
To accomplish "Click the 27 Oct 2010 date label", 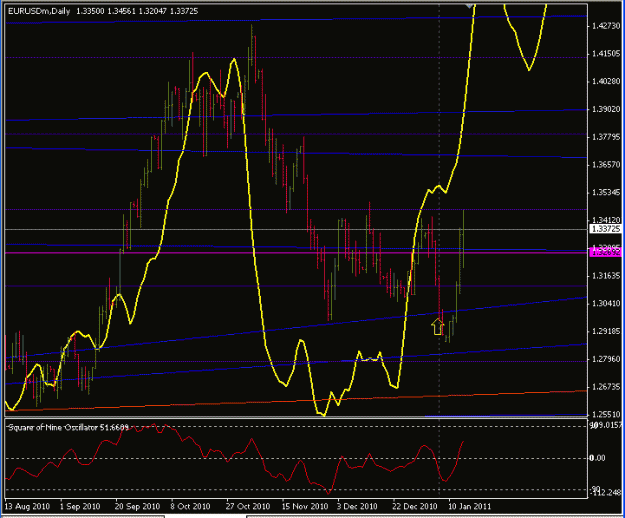I will 248,506.
